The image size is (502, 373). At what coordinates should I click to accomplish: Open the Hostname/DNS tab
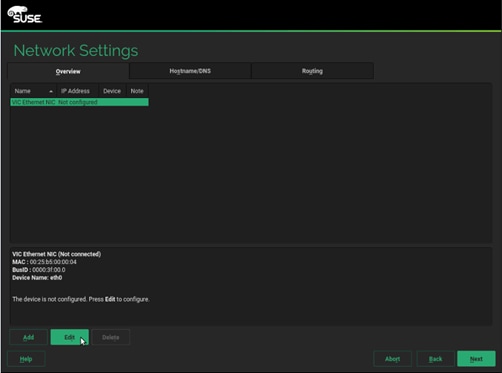(190, 71)
